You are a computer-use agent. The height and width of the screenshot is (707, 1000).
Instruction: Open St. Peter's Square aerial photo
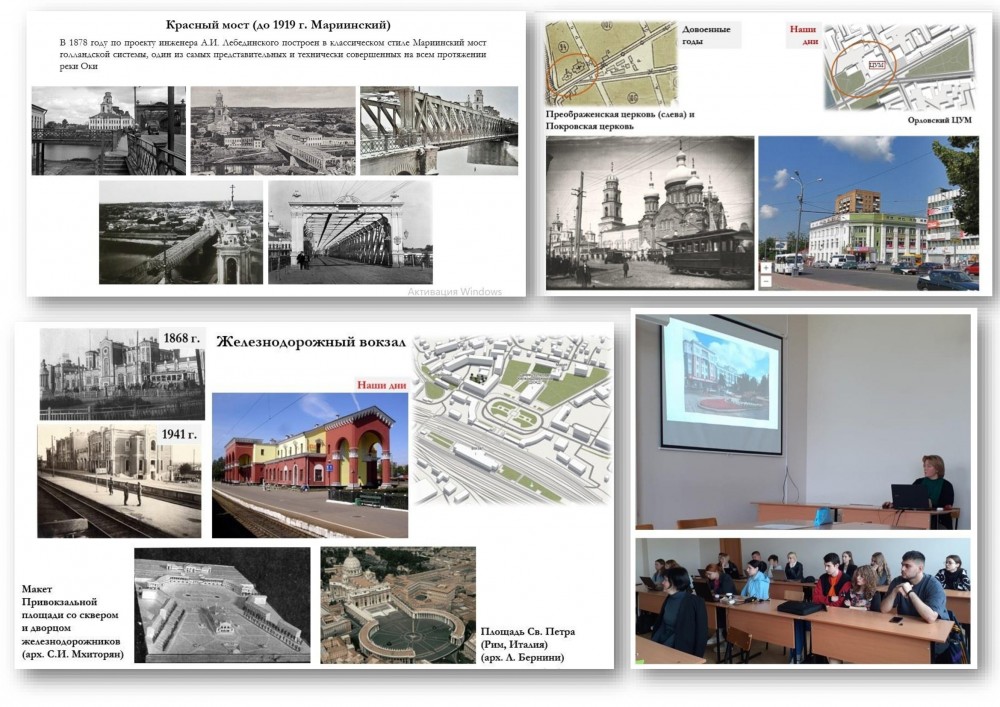398,604
